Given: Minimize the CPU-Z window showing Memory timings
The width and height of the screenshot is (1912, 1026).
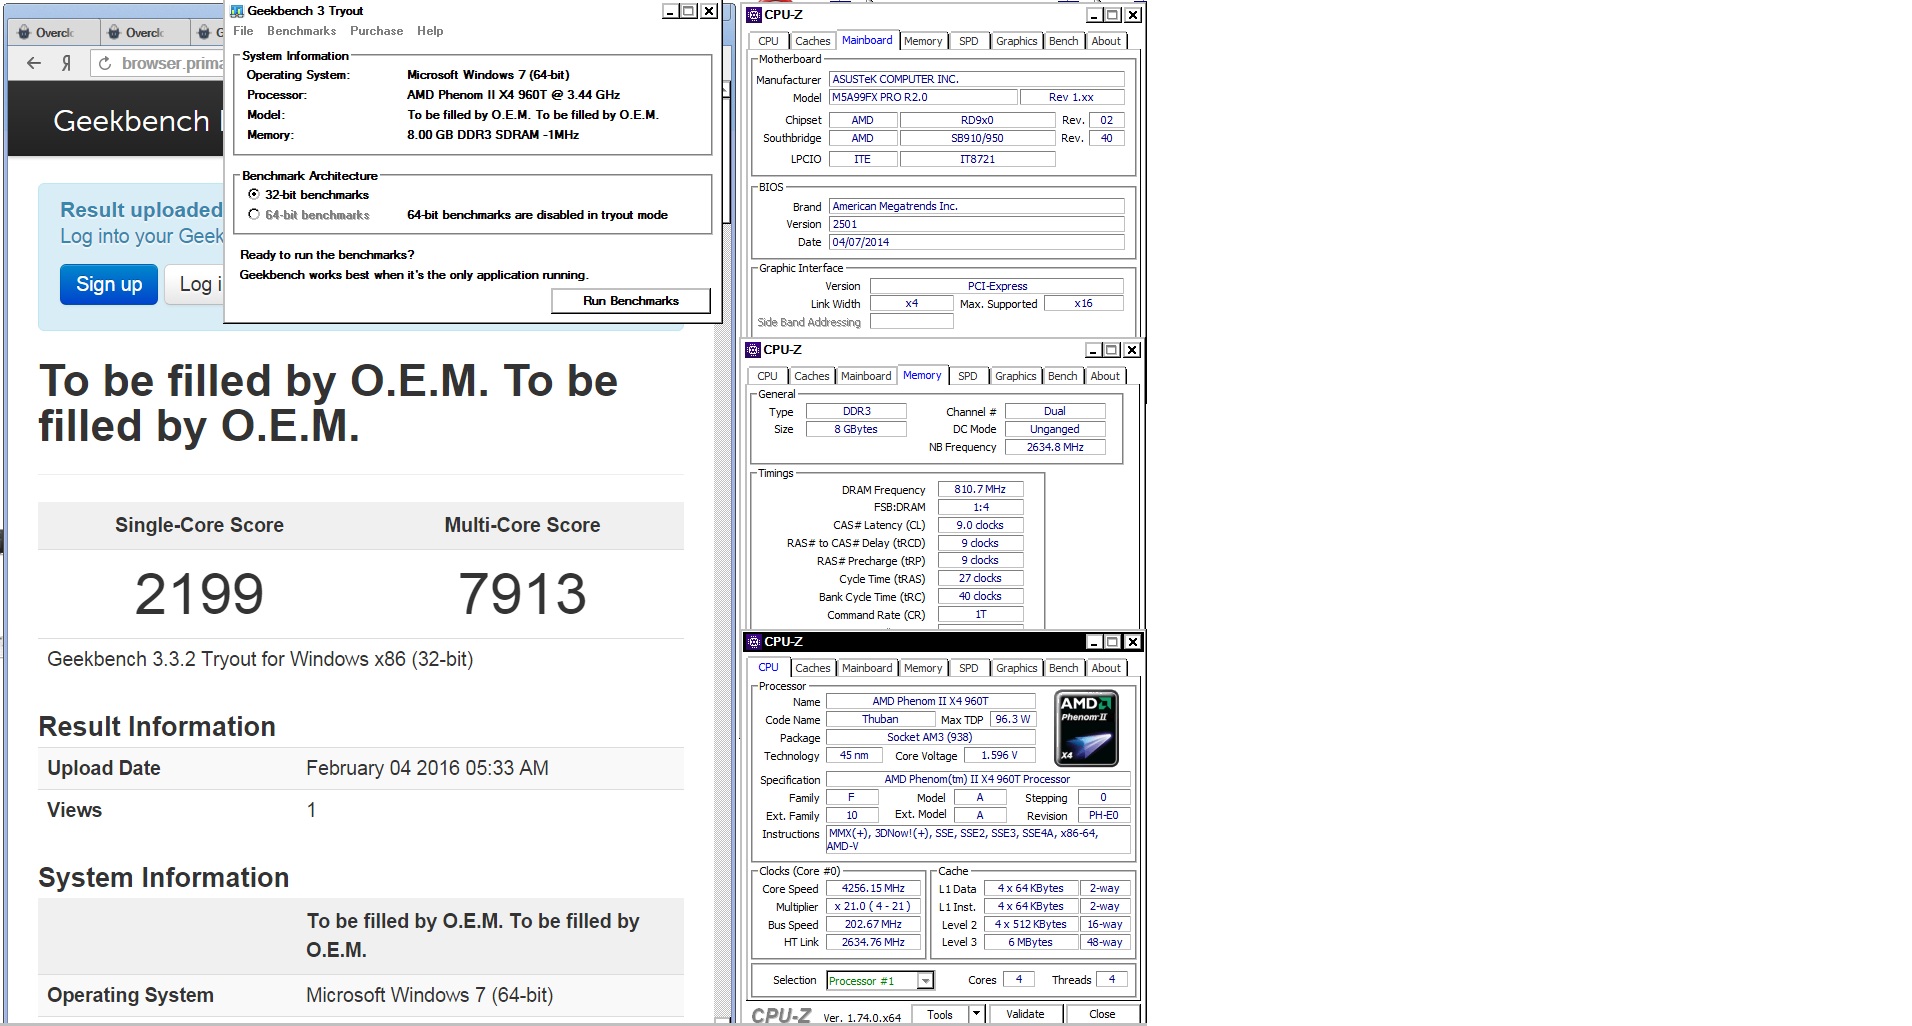Looking at the screenshot, I should (x=1093, y=350).
